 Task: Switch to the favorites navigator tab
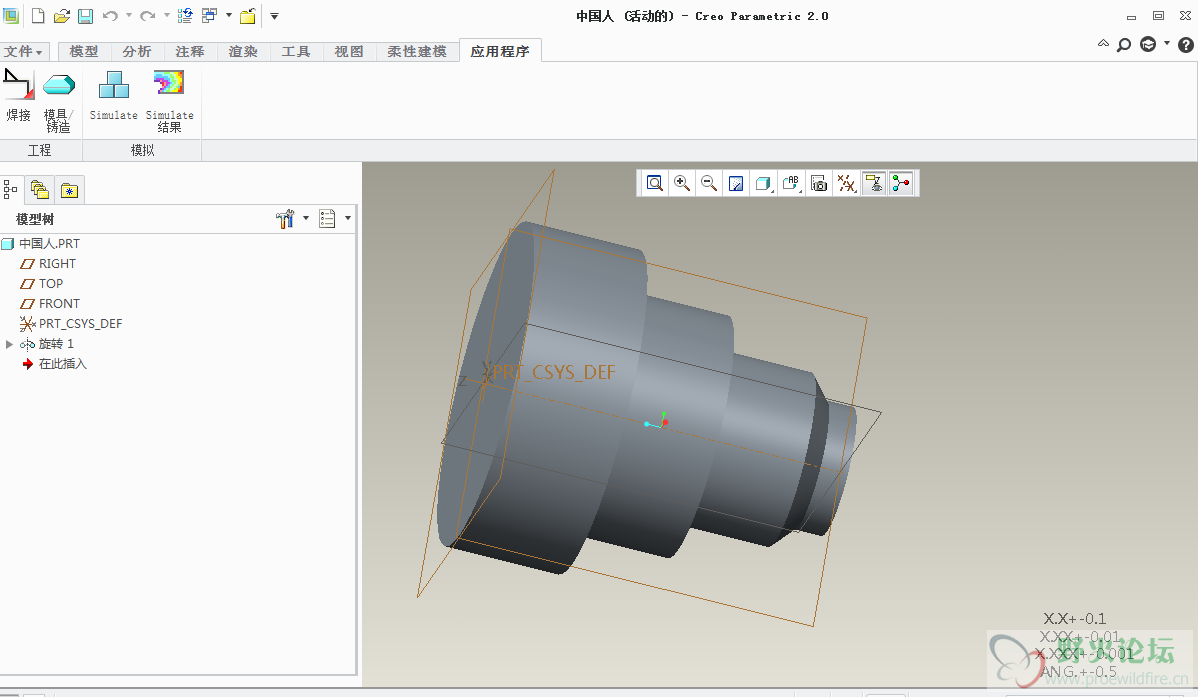[69, 190]
